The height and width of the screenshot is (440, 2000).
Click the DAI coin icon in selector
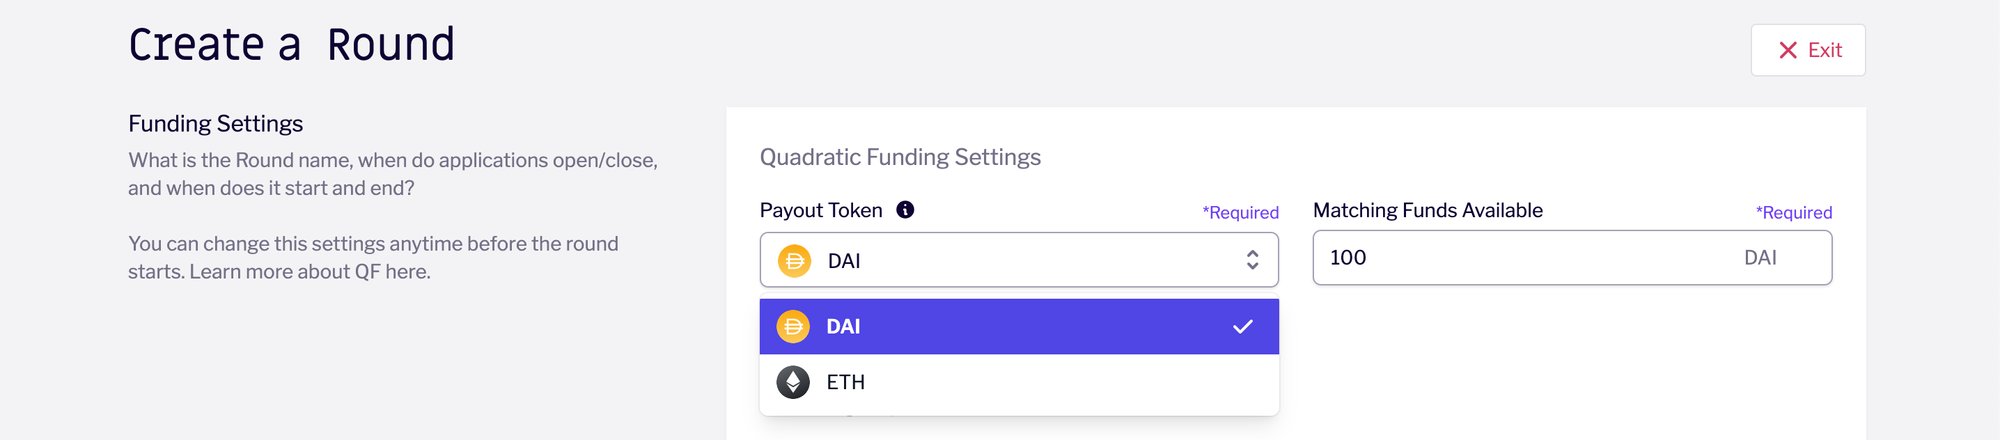[x=795, y=261]
